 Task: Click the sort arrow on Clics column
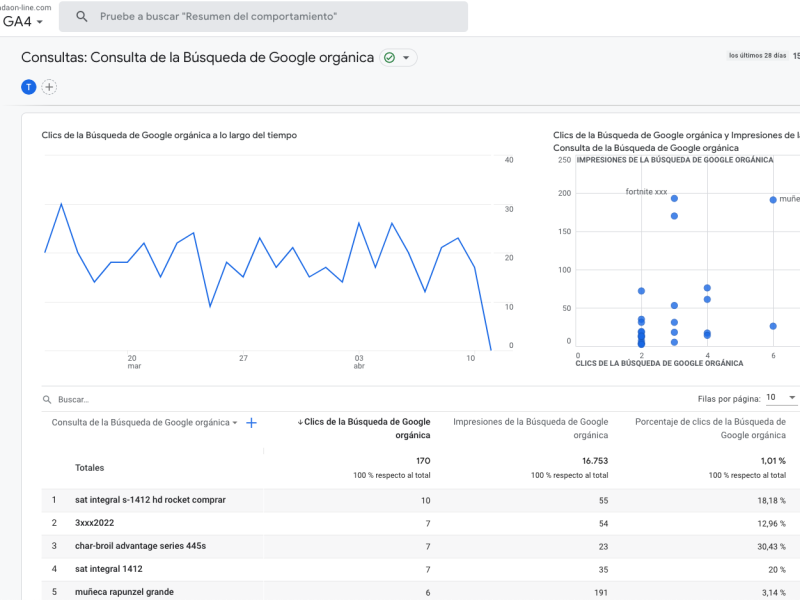pos(301,422)
